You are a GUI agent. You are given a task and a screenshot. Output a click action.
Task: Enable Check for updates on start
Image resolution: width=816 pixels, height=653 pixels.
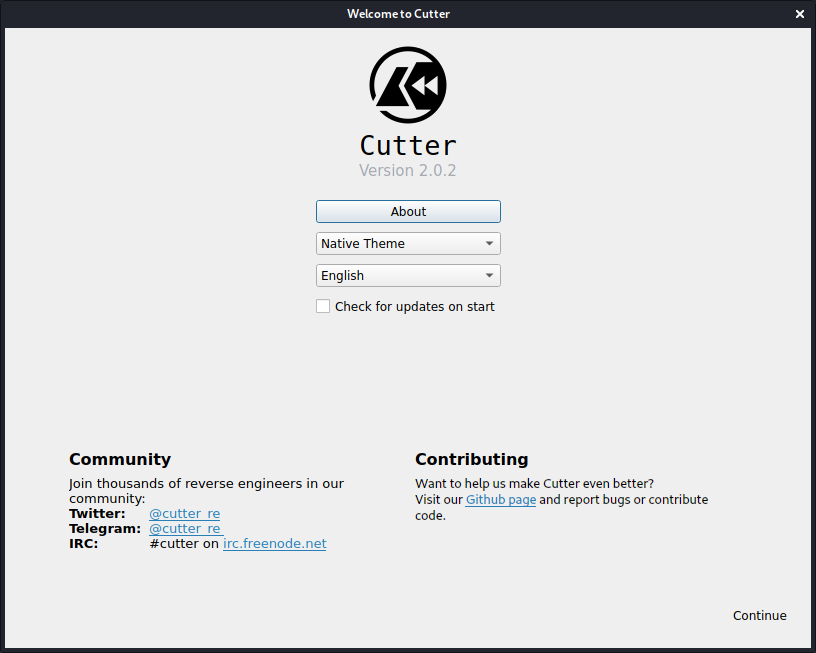pos(323,307)
